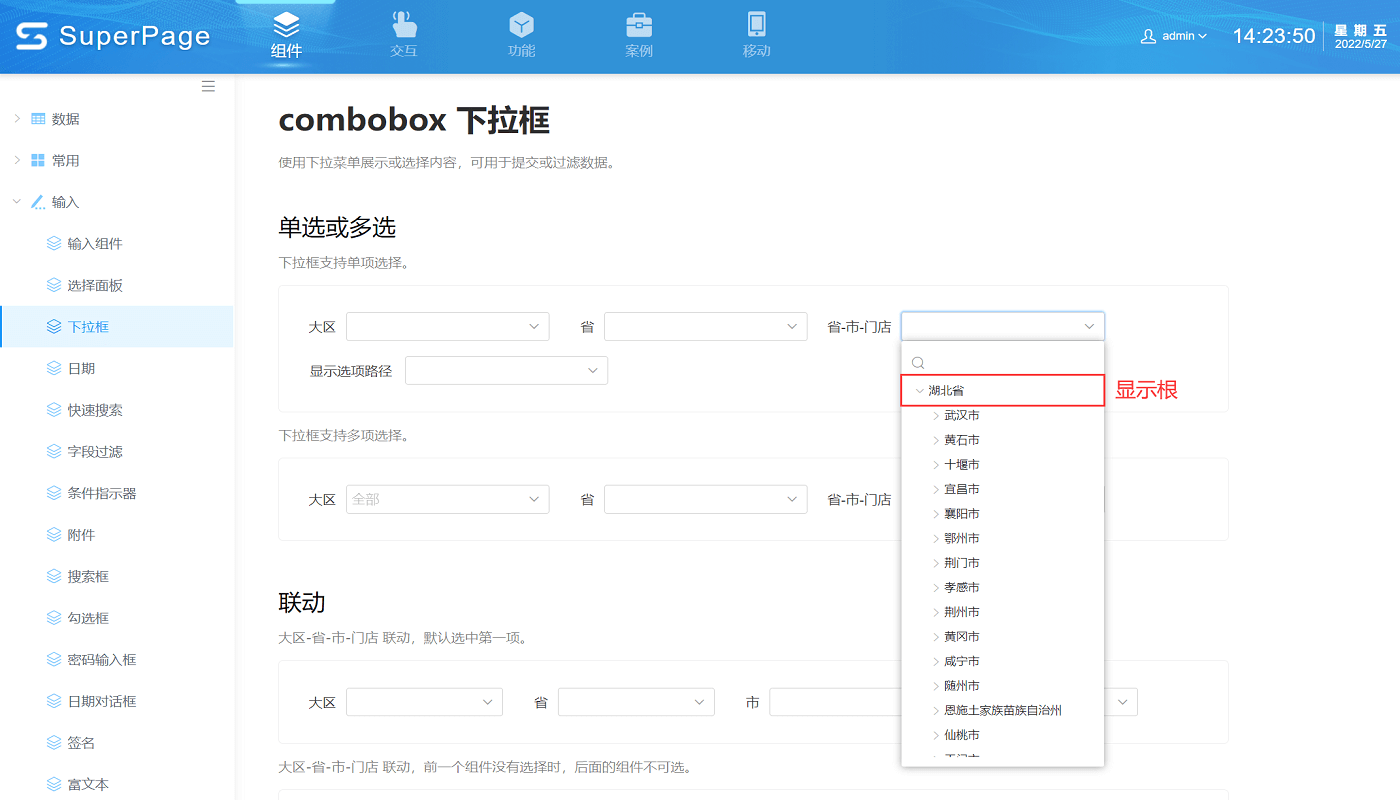Click the search icon in dropdown panel
Image resolution: width=1400 pixels, height=800 pixels.
[x=918, y=363]
